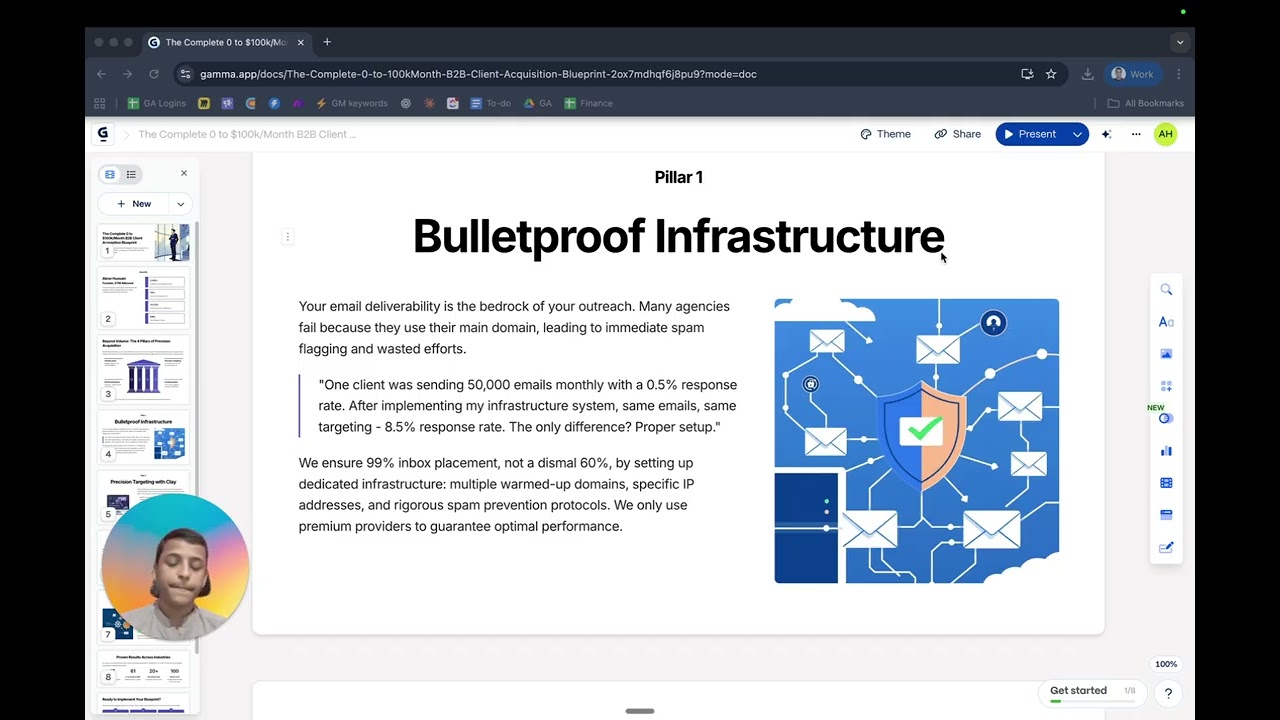Open ChatGPT bookmark icon
The width and height of the screenshot is (1280, 720).
click(405, 103)
